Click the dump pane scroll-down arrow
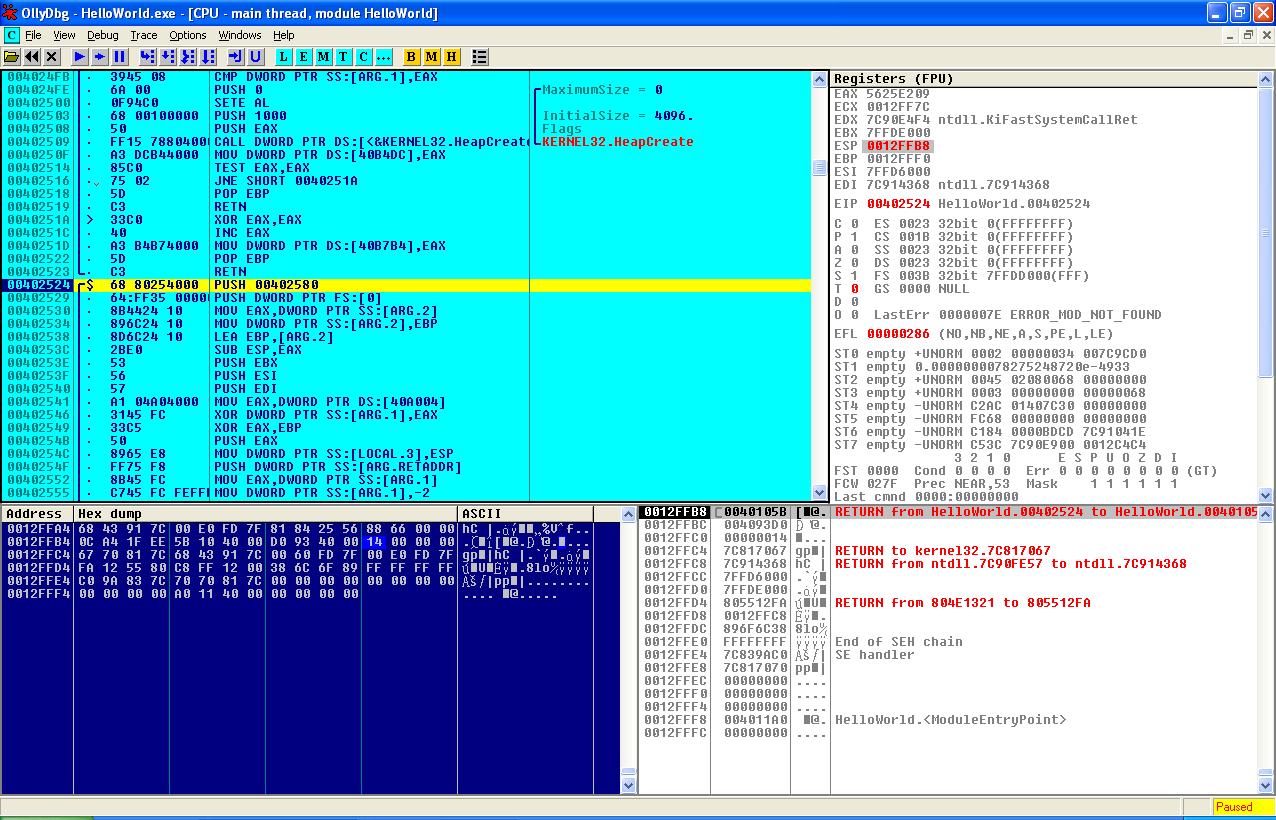This screenshot has height=820, width=1276. [628, 787]
